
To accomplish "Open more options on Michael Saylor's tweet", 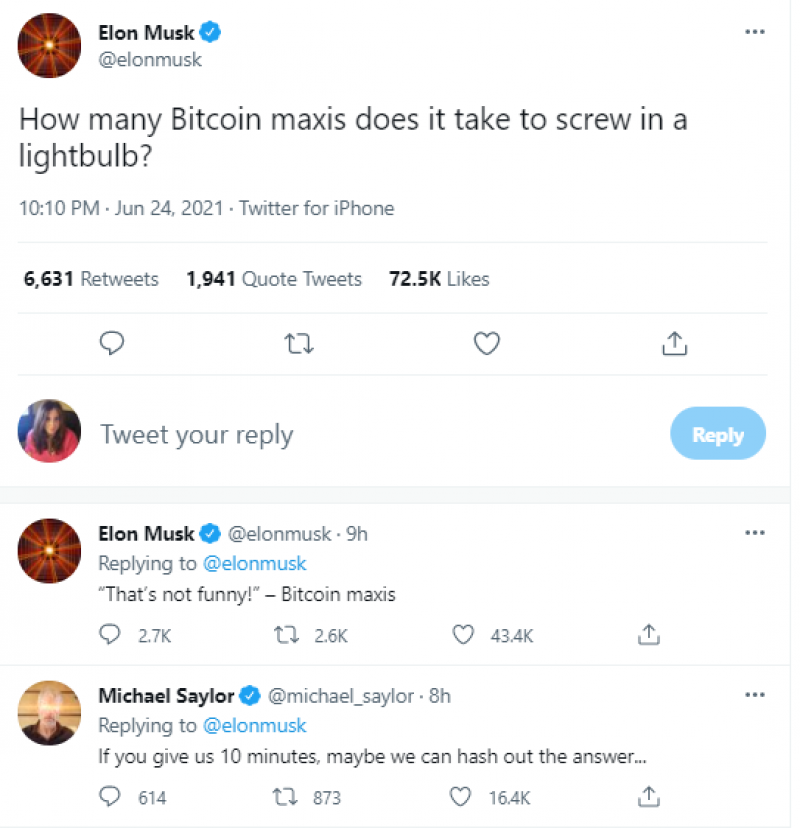I will [754, 695].
